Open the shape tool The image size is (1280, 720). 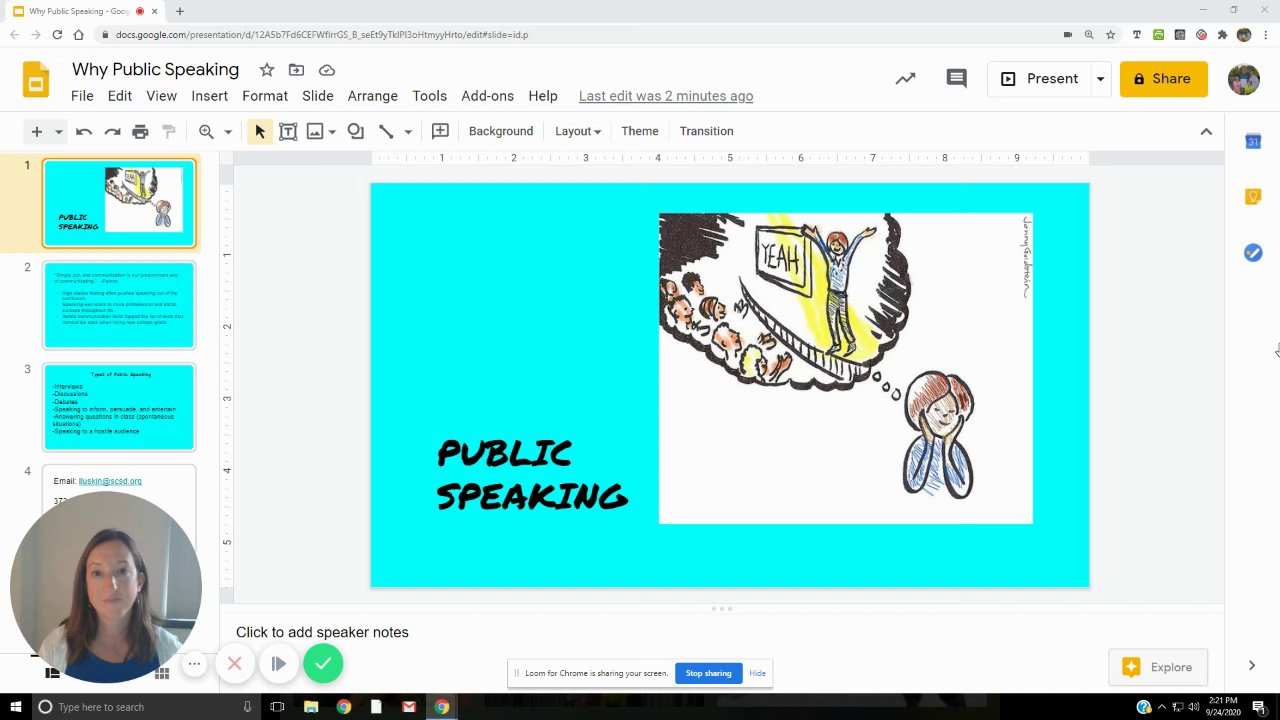[x=355, y=131]
